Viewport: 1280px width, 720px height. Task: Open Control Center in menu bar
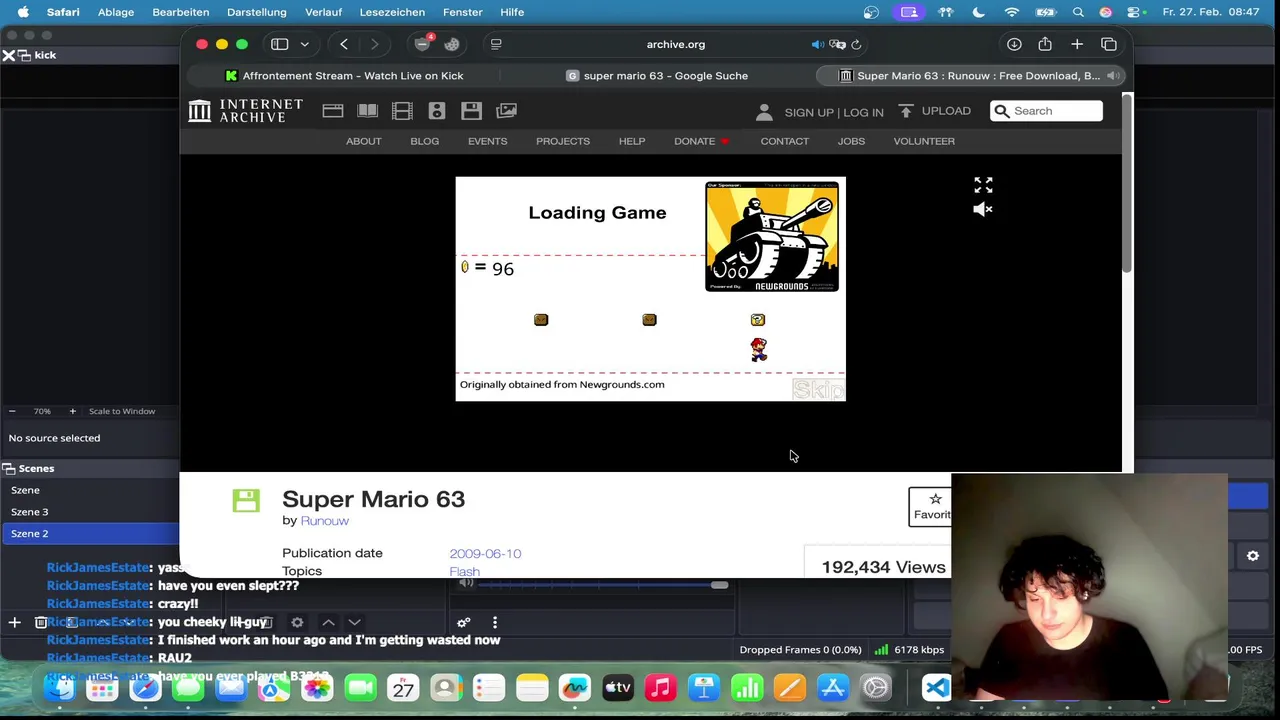(1132, 12)
